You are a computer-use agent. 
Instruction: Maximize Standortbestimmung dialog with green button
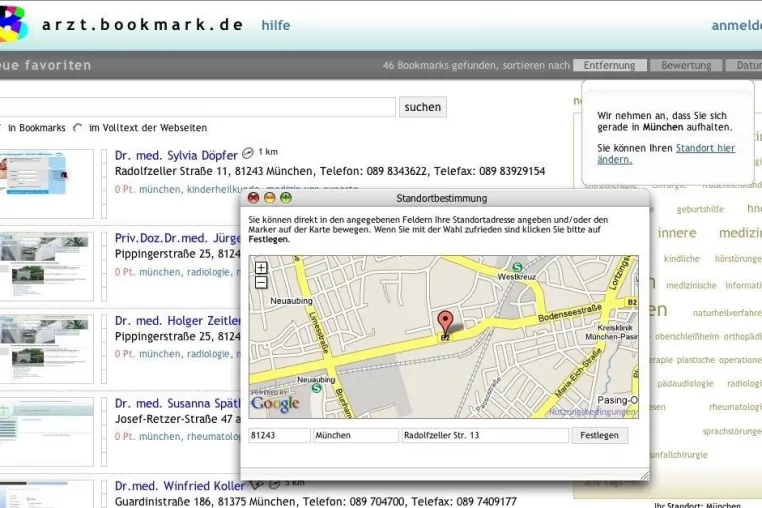click(x=286, y=198)
